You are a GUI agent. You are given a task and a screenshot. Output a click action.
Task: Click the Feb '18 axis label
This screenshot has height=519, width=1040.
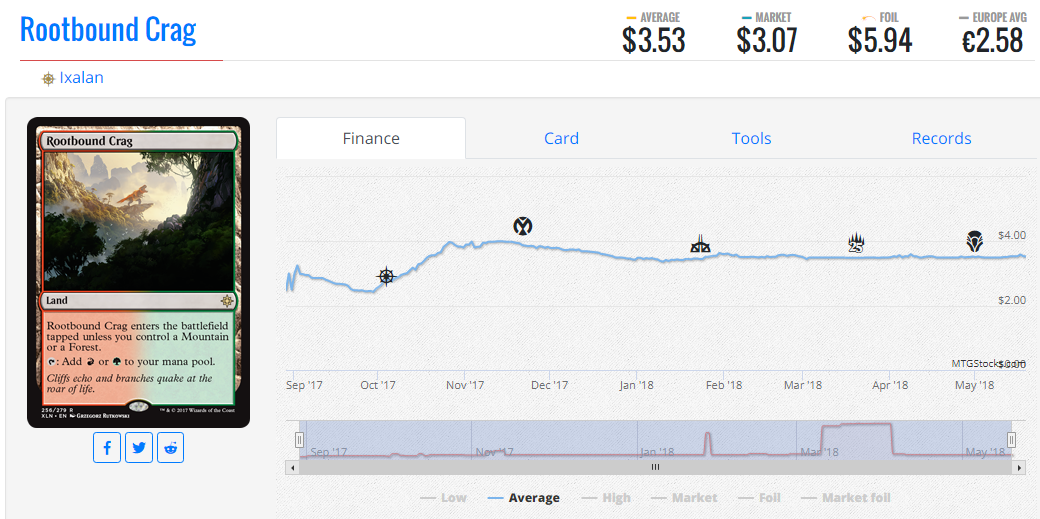point(724,385)
